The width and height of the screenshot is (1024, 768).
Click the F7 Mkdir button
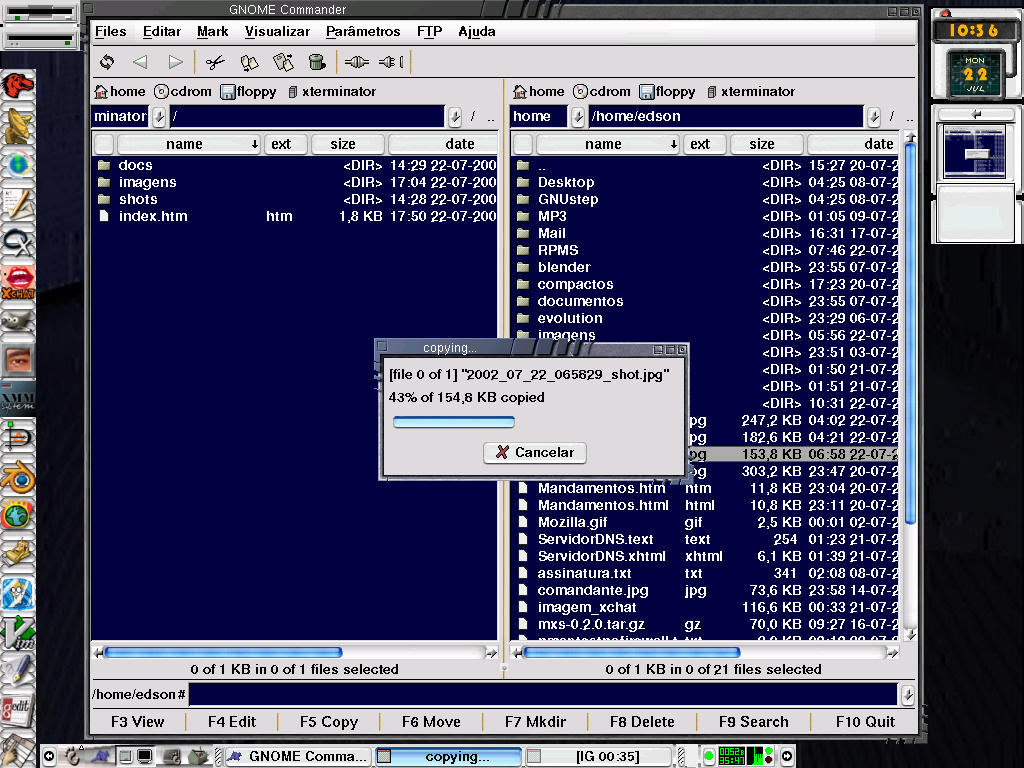[x=536, y=722]
